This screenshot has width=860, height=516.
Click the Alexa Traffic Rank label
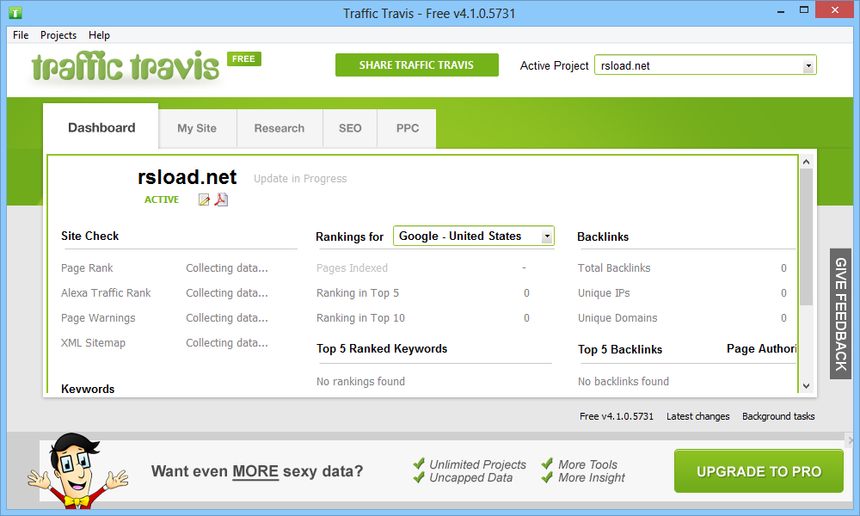tap(106, 293)
